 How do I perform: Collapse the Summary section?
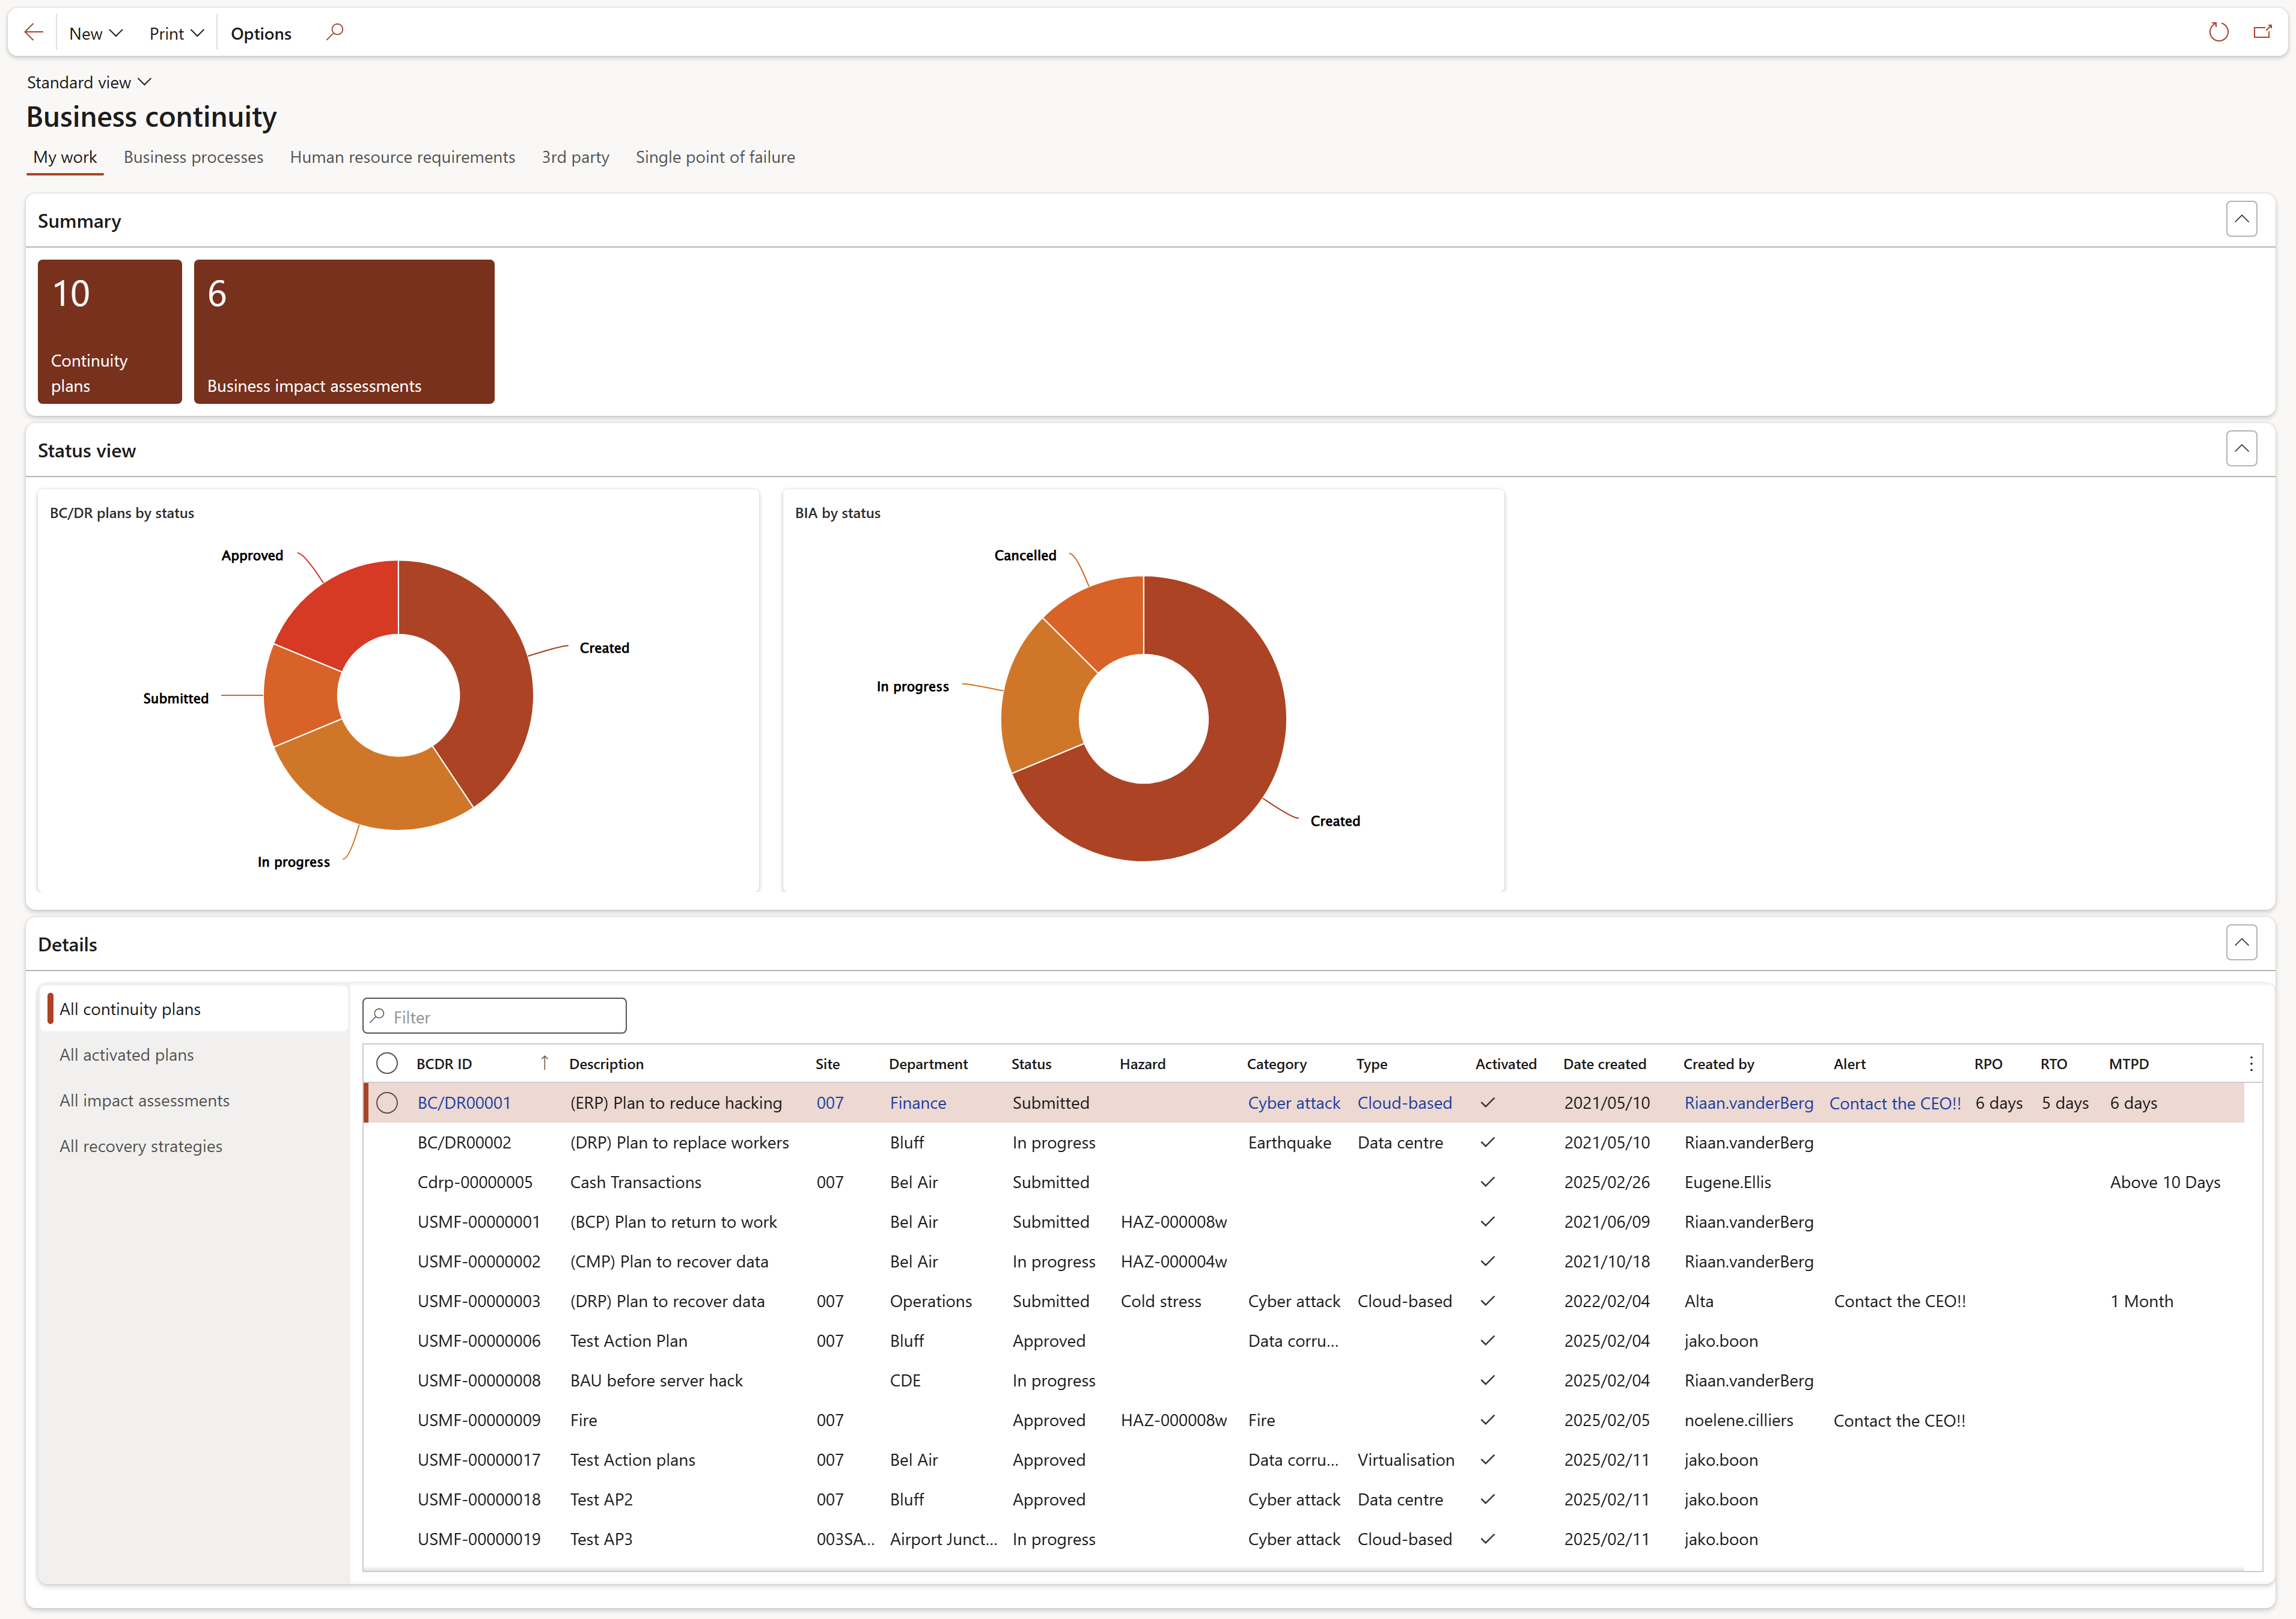(2241, 219)
